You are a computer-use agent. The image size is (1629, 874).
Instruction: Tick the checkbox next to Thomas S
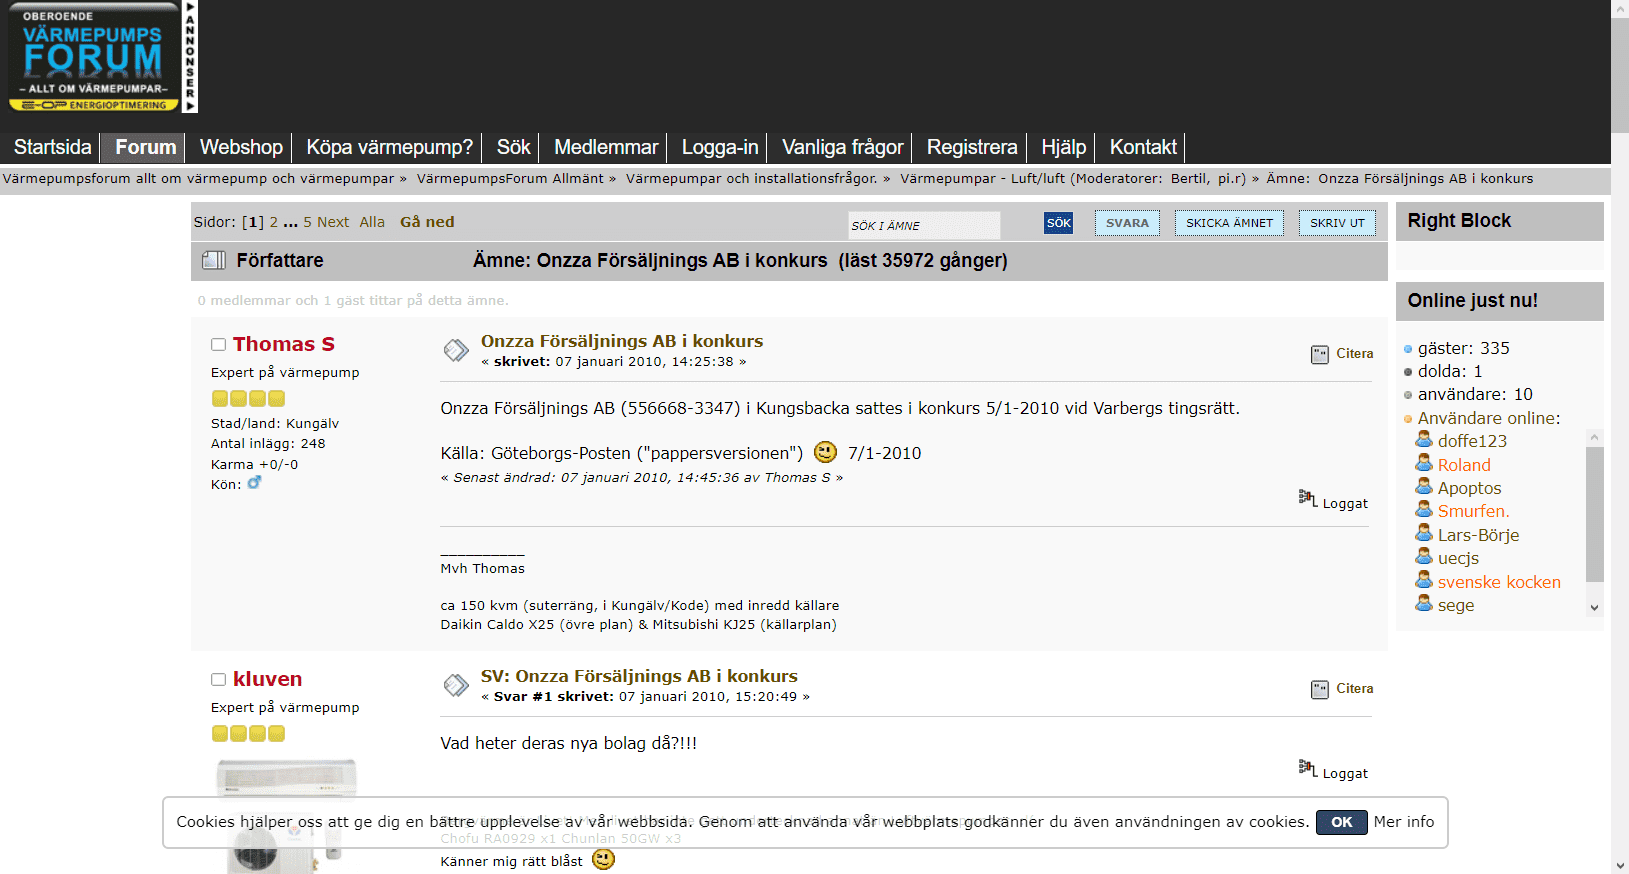(218, 345)
